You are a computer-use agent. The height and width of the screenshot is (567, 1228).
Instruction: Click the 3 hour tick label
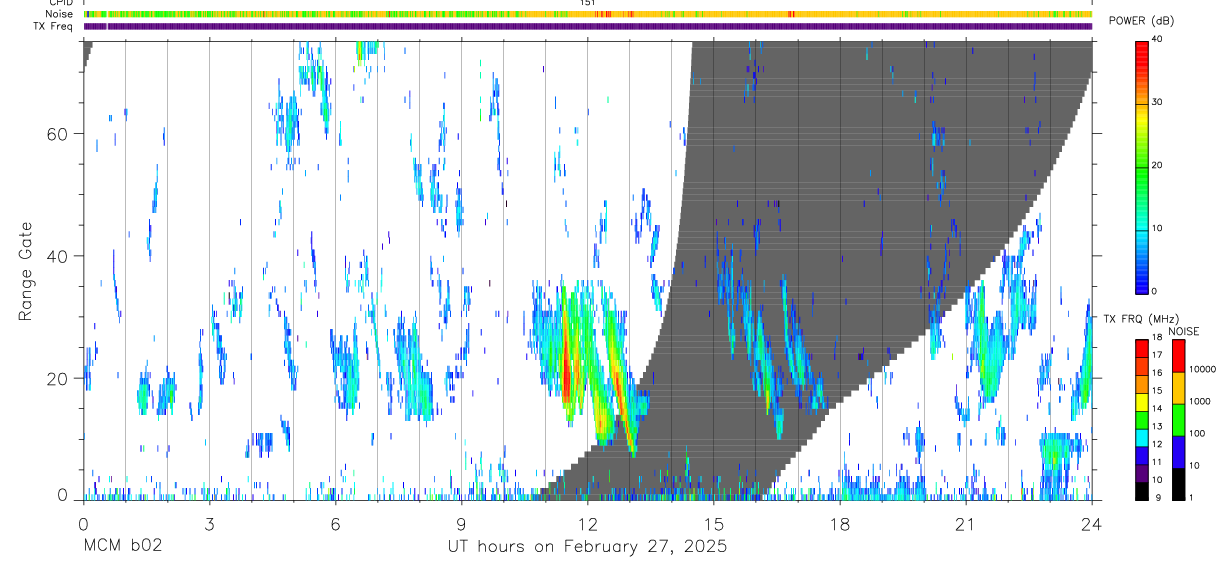pos(209,524)
